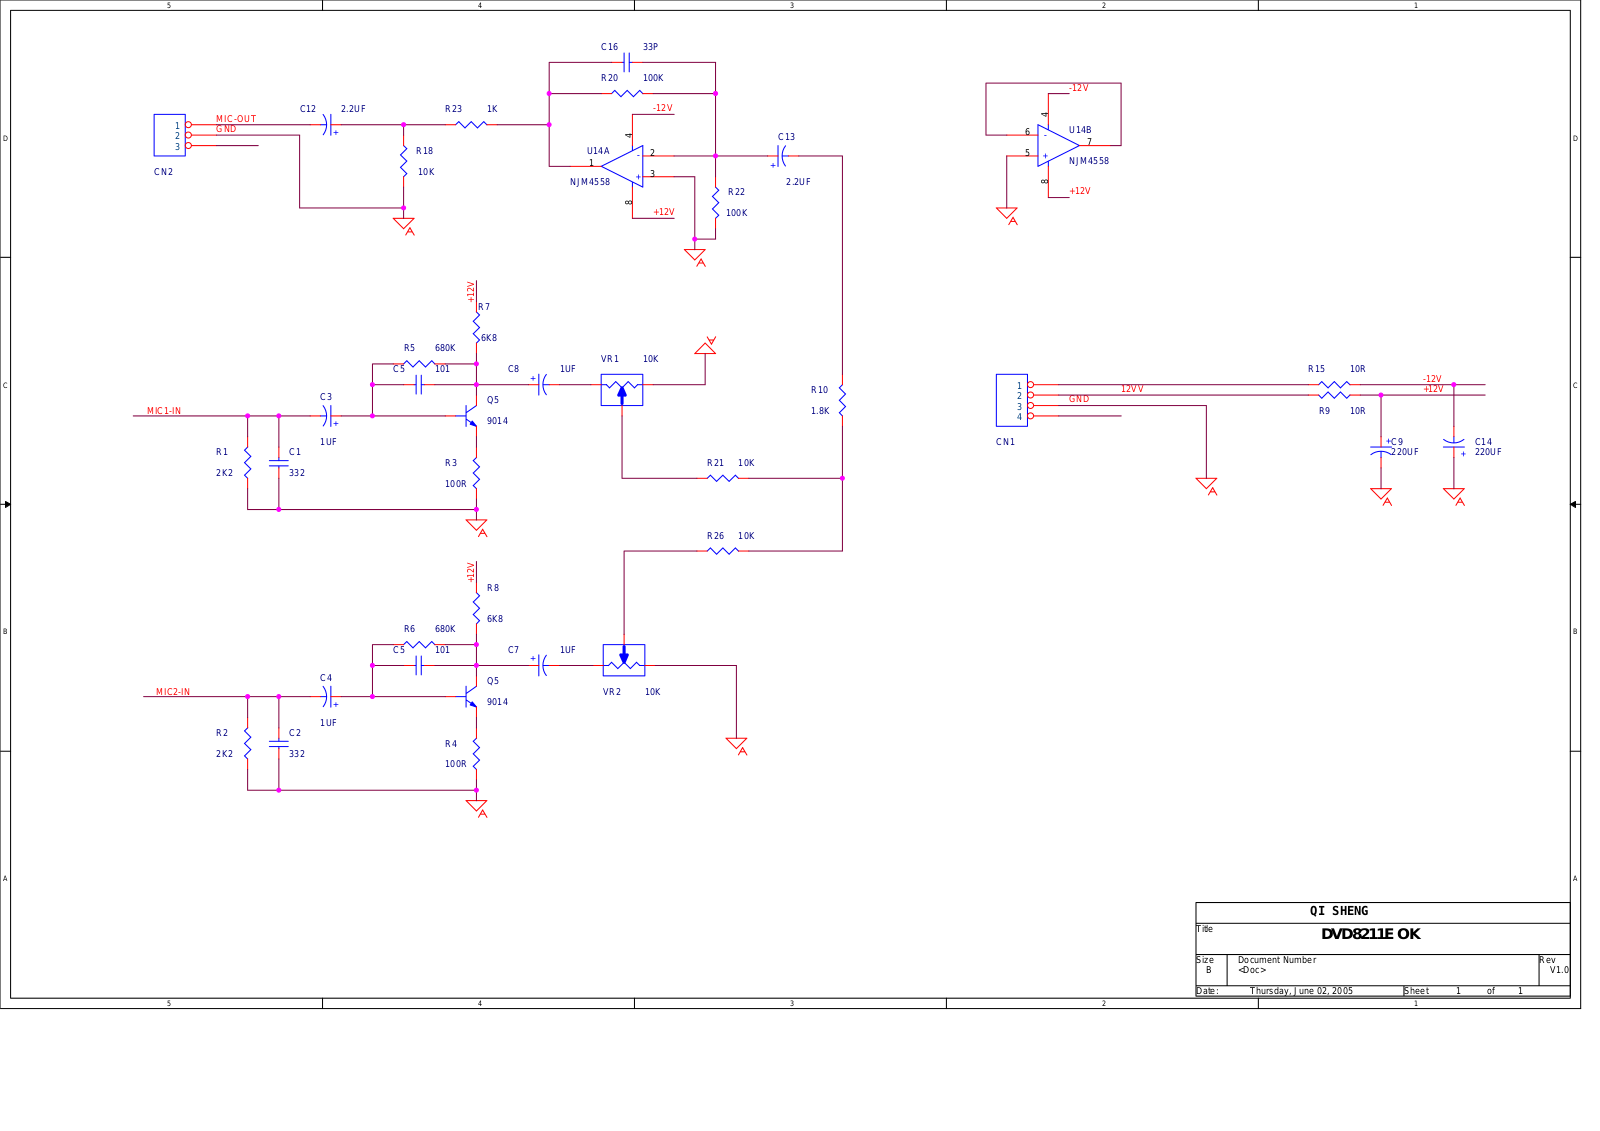Select the C8 1UF capacitor symbol
Screen dimensions: 1600x1131
click(x=541, y=384)
